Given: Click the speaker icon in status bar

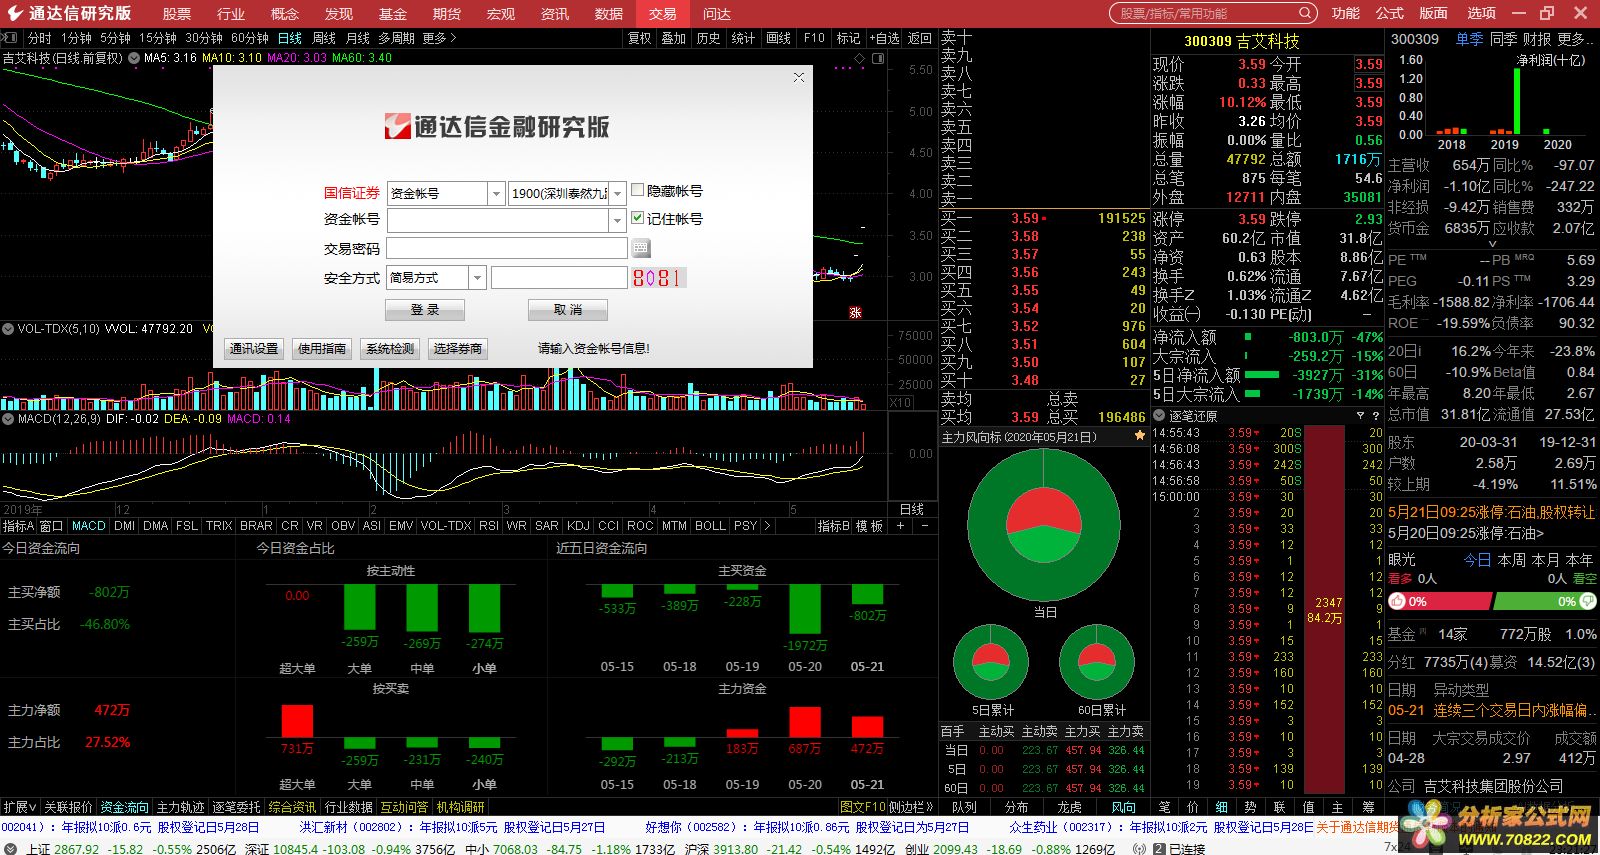Looking at the screenshot, I should [x=1141, y=848].
